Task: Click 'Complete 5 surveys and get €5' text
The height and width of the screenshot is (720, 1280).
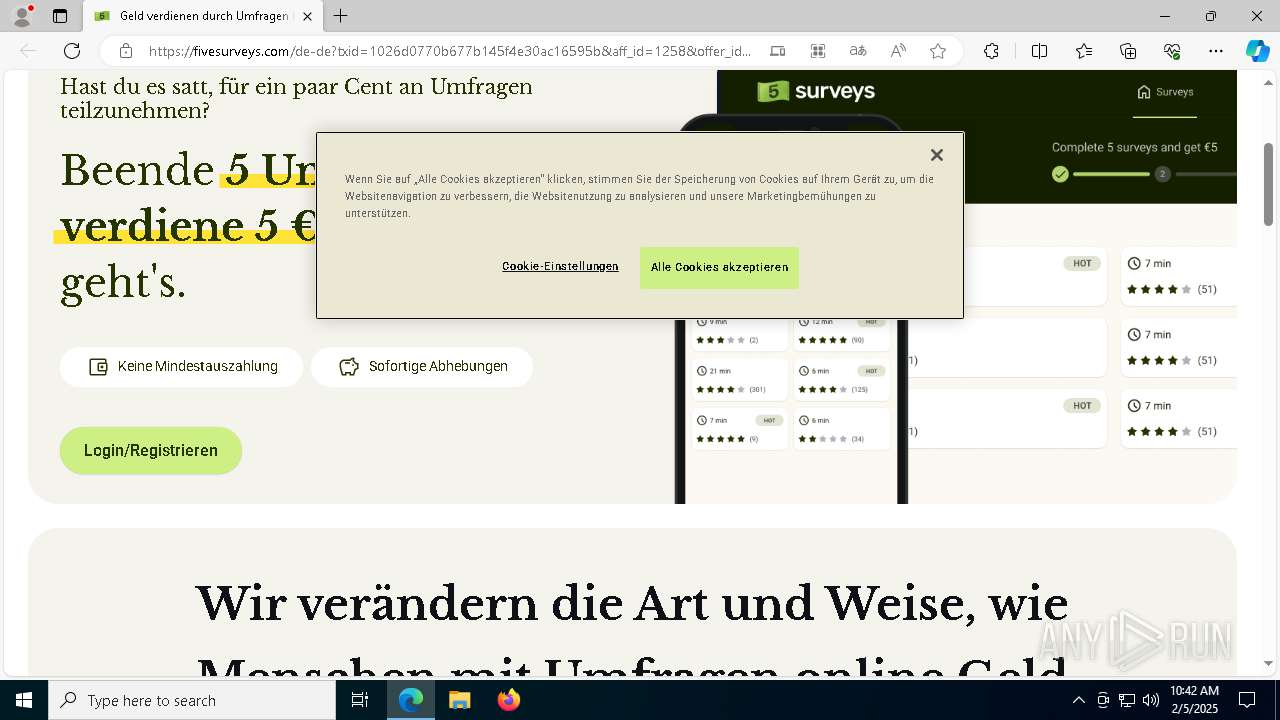Action: [x=1134, y=147]
